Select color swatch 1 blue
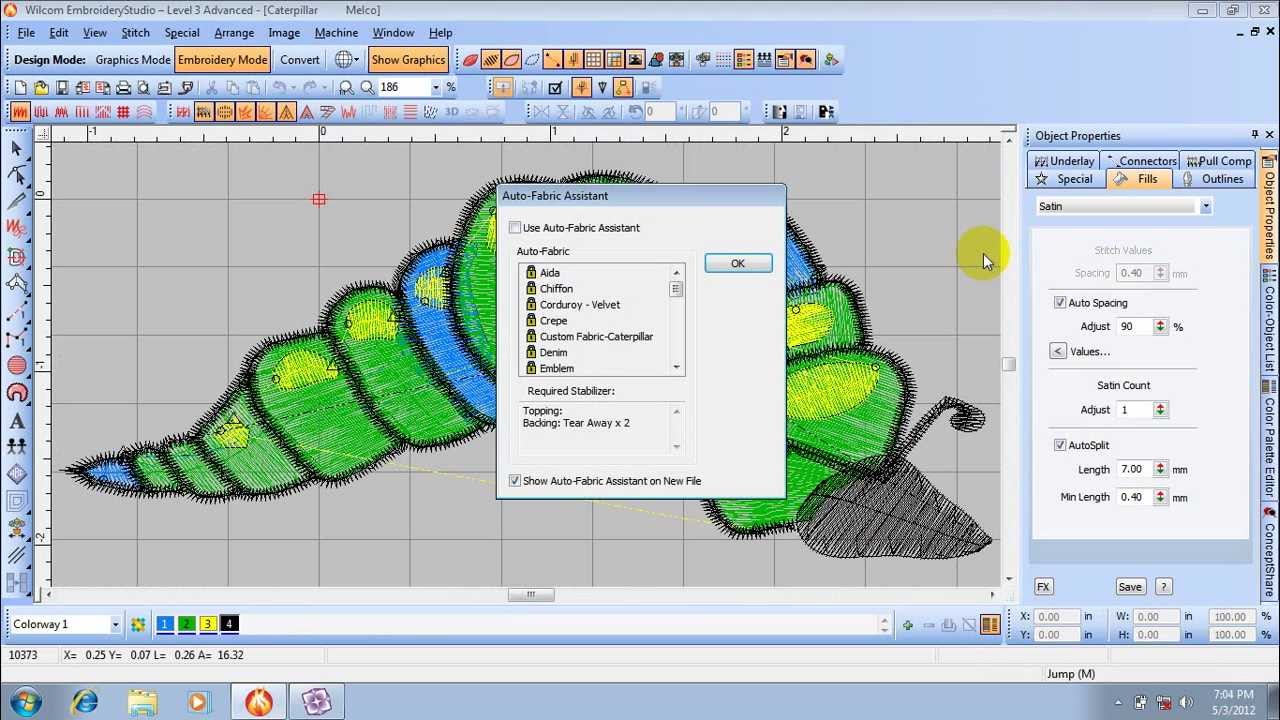1280x720 pixels. 165,624
